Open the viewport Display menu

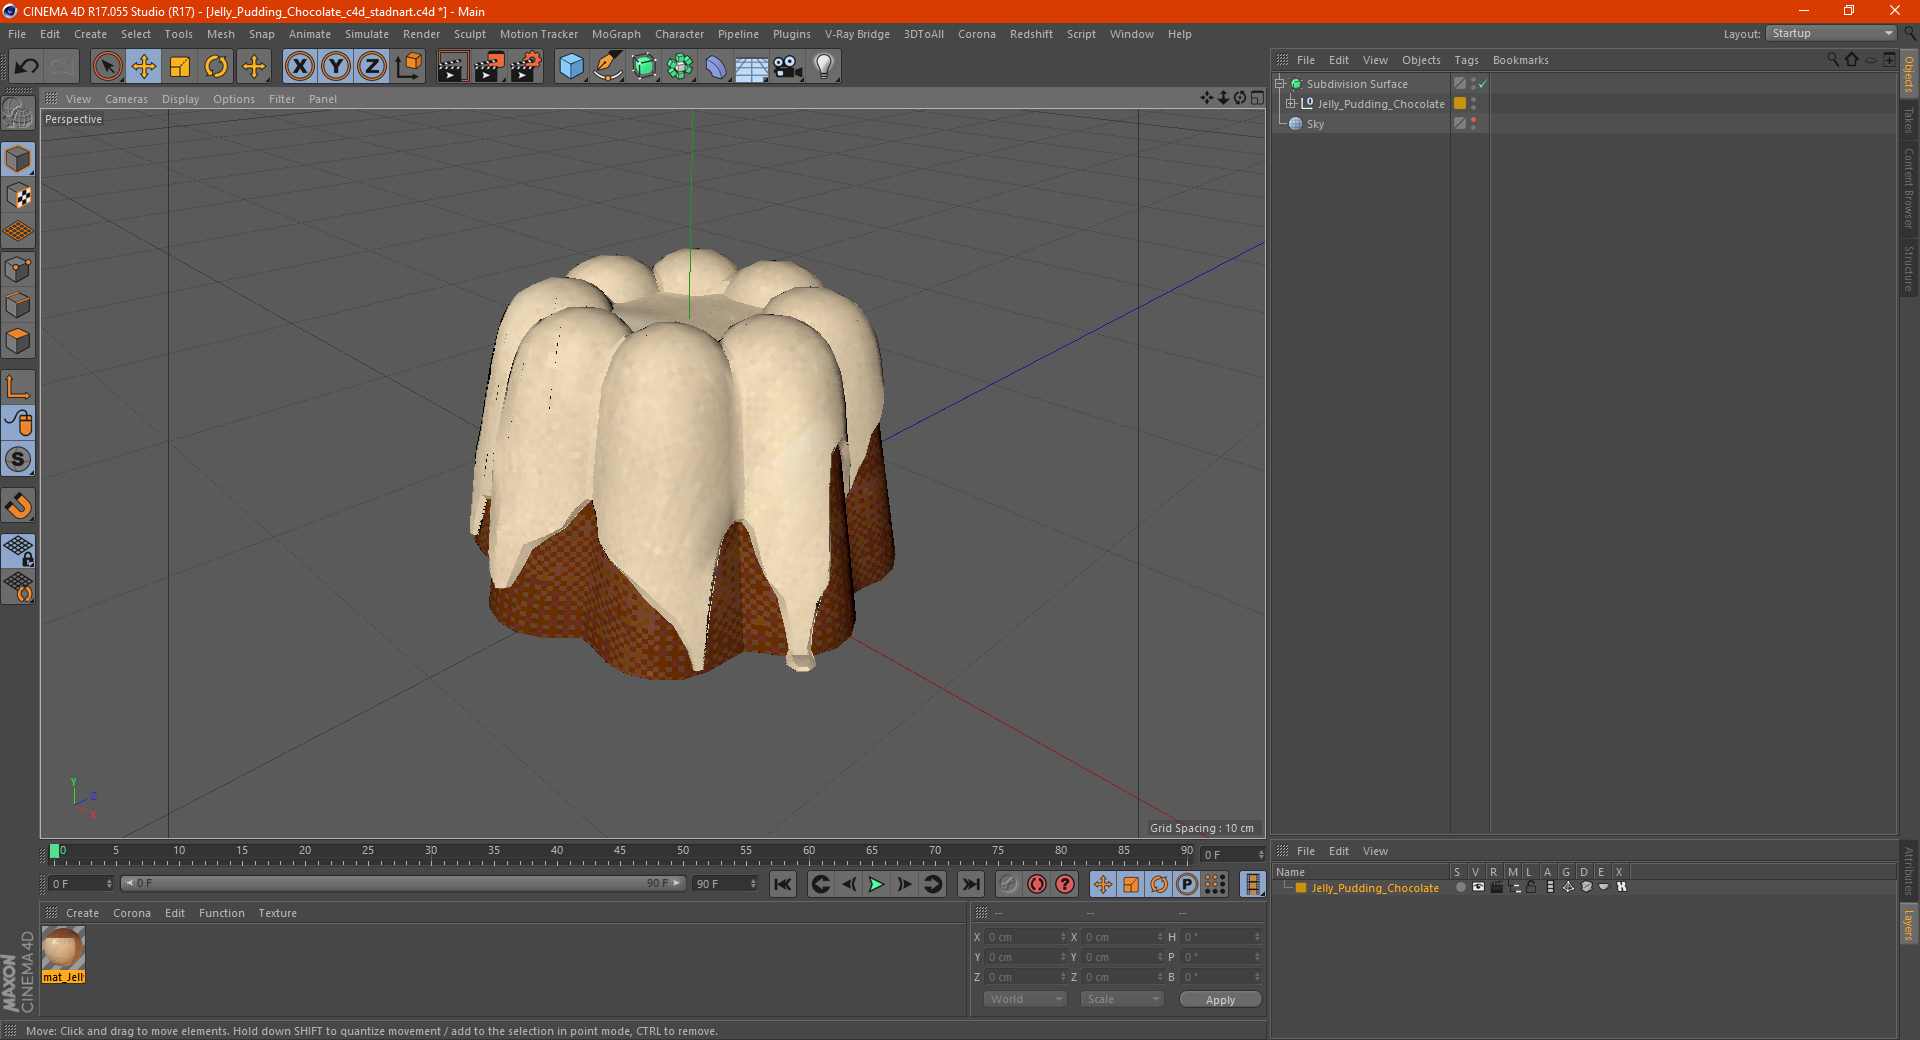[x=181, y=99]
